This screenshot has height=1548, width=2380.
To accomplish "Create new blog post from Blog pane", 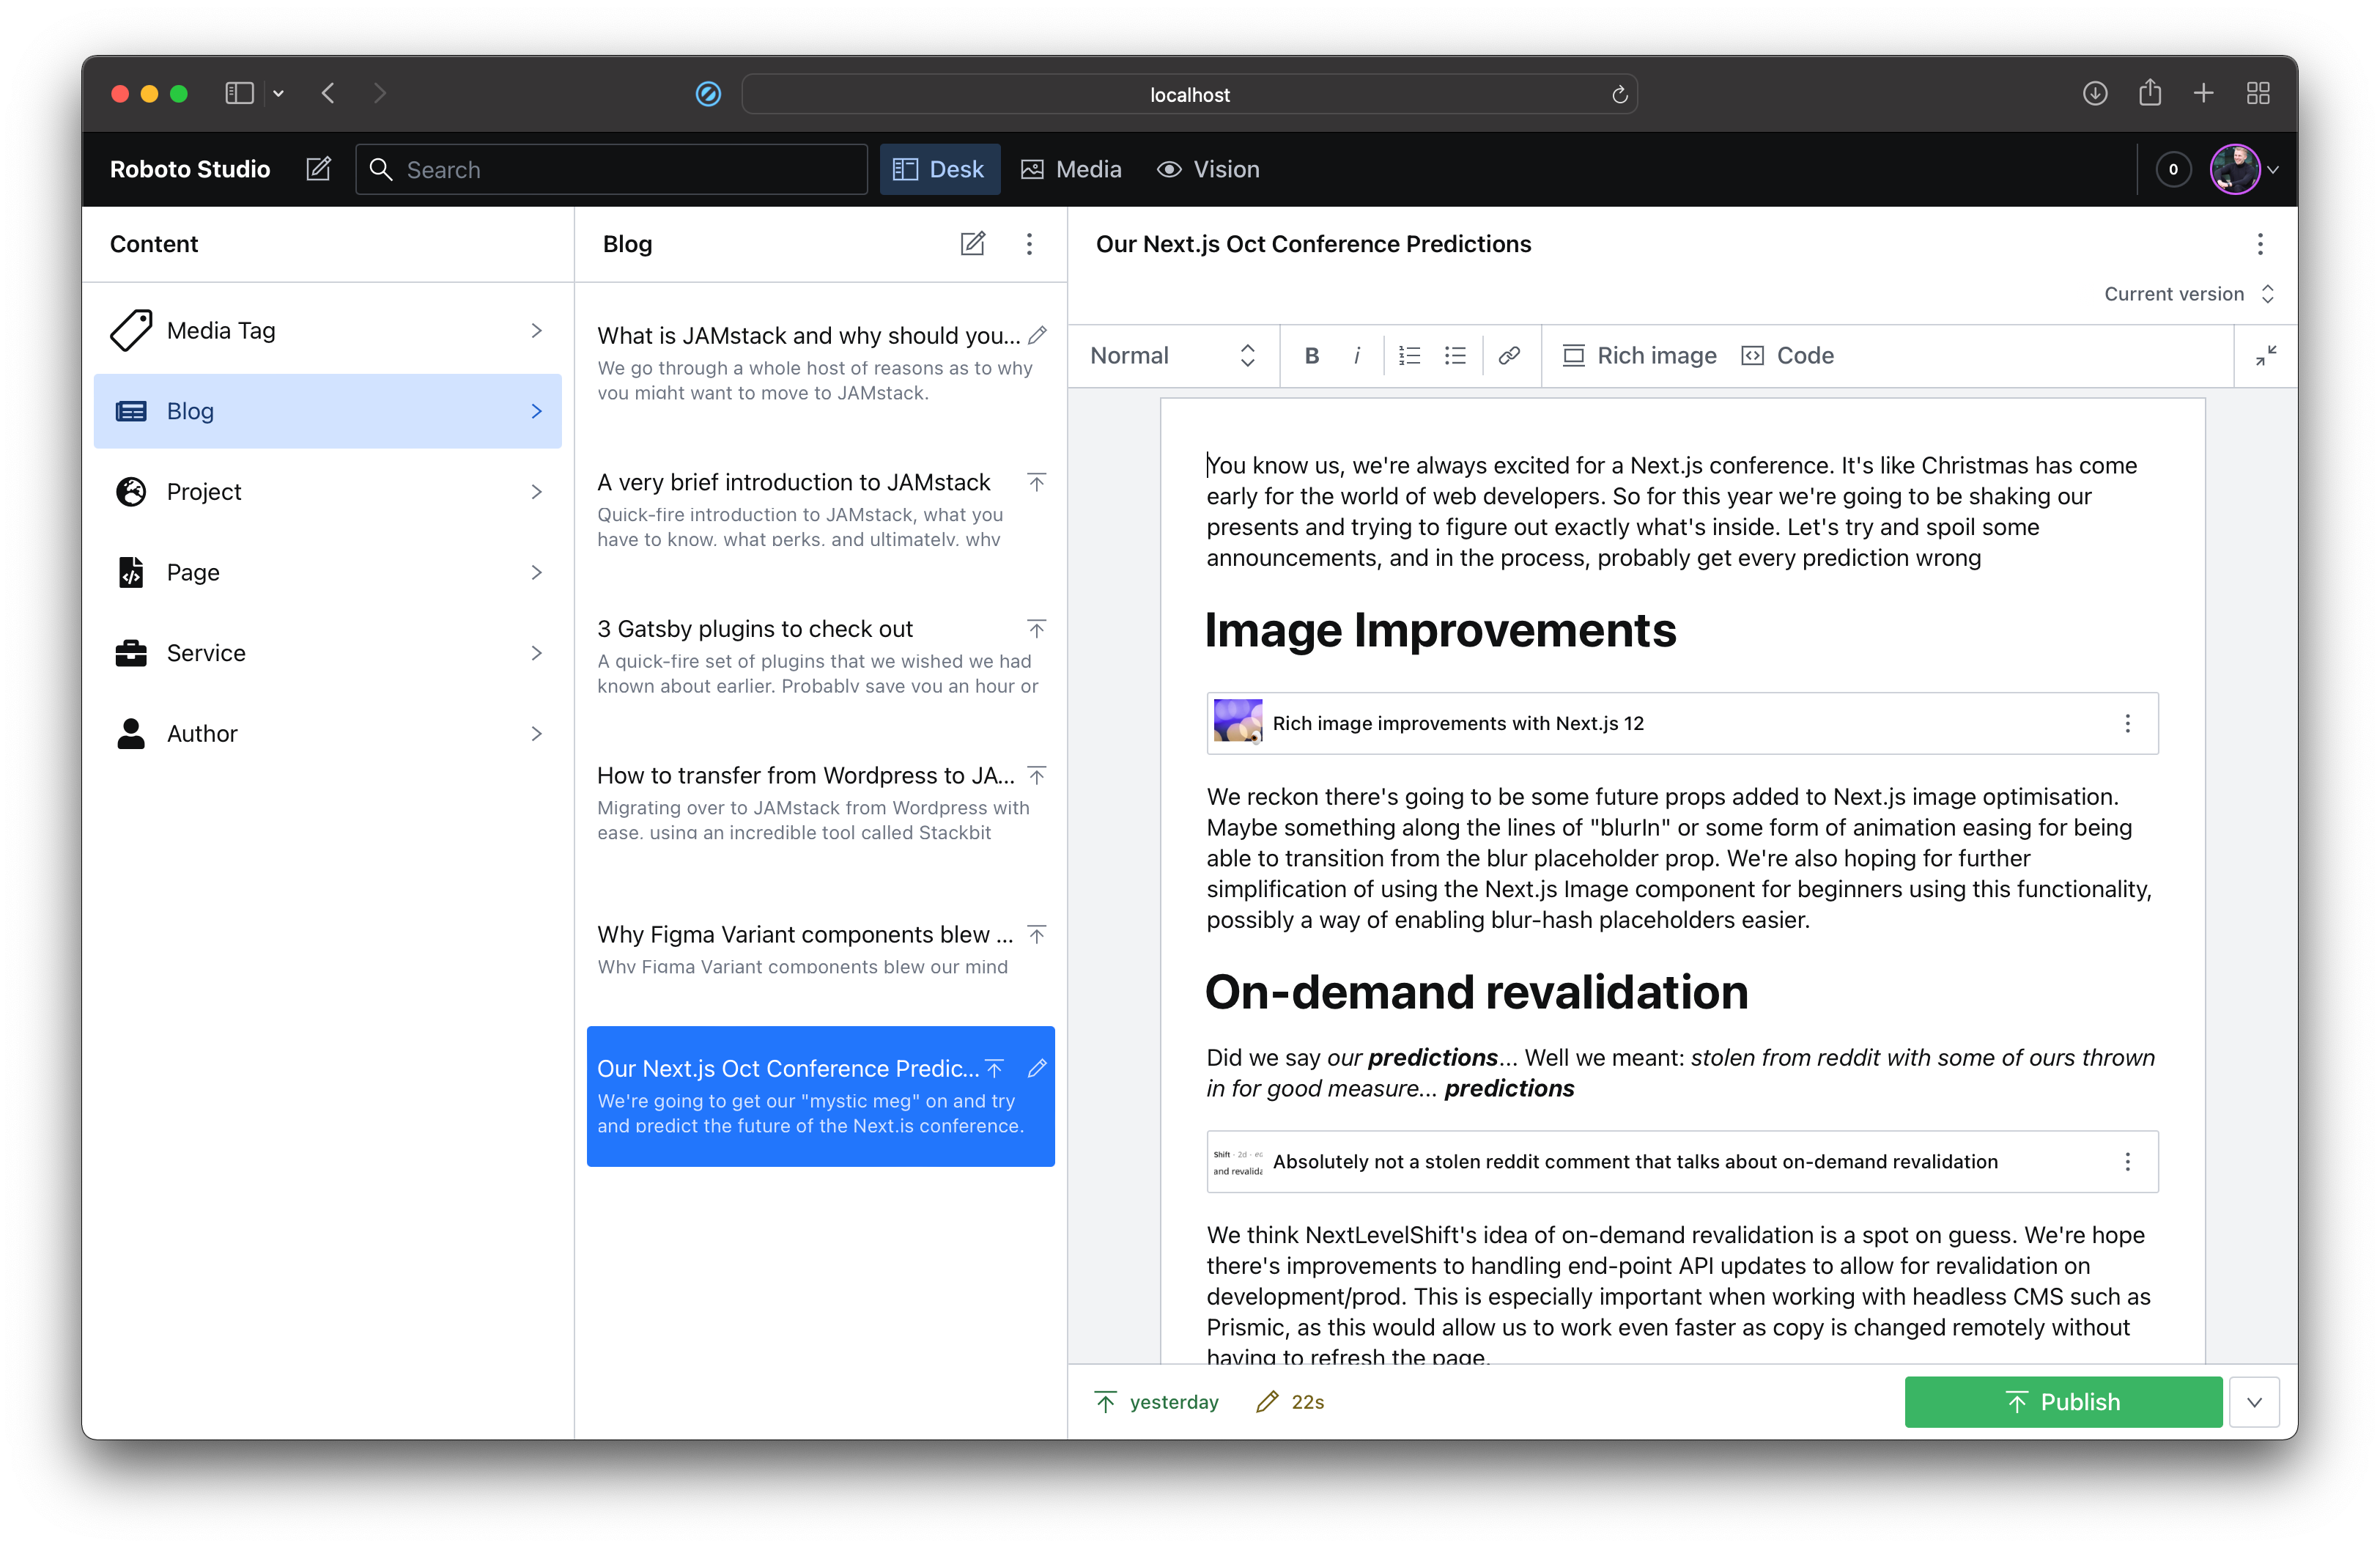I will coord(972,244).
